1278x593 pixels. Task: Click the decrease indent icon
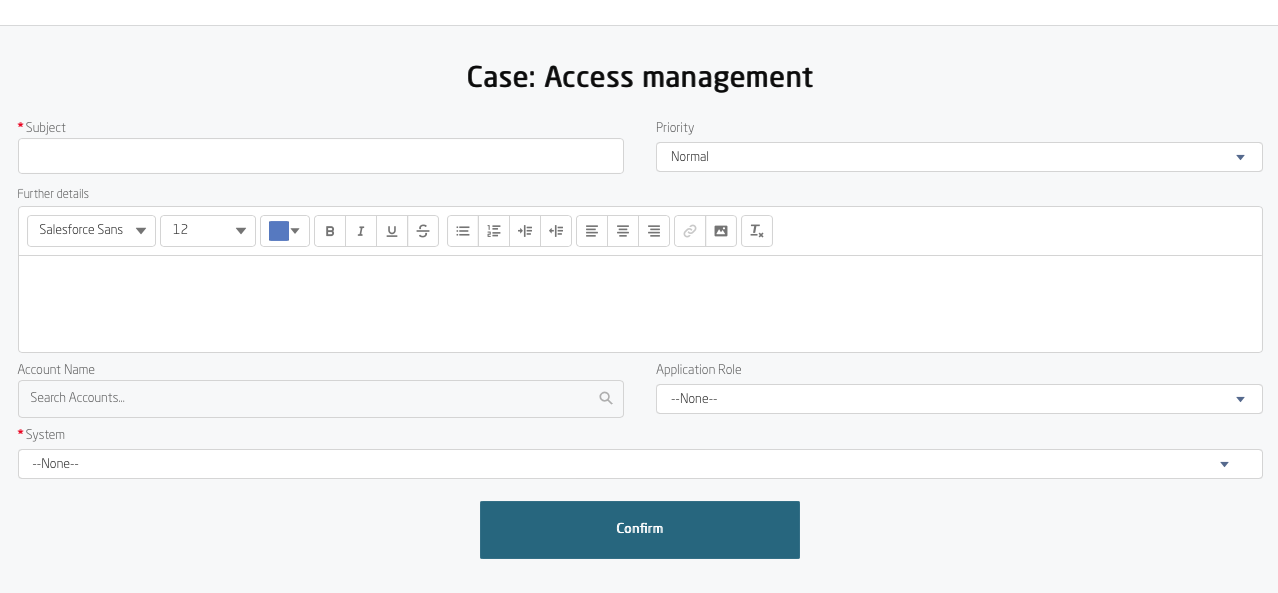556,231
